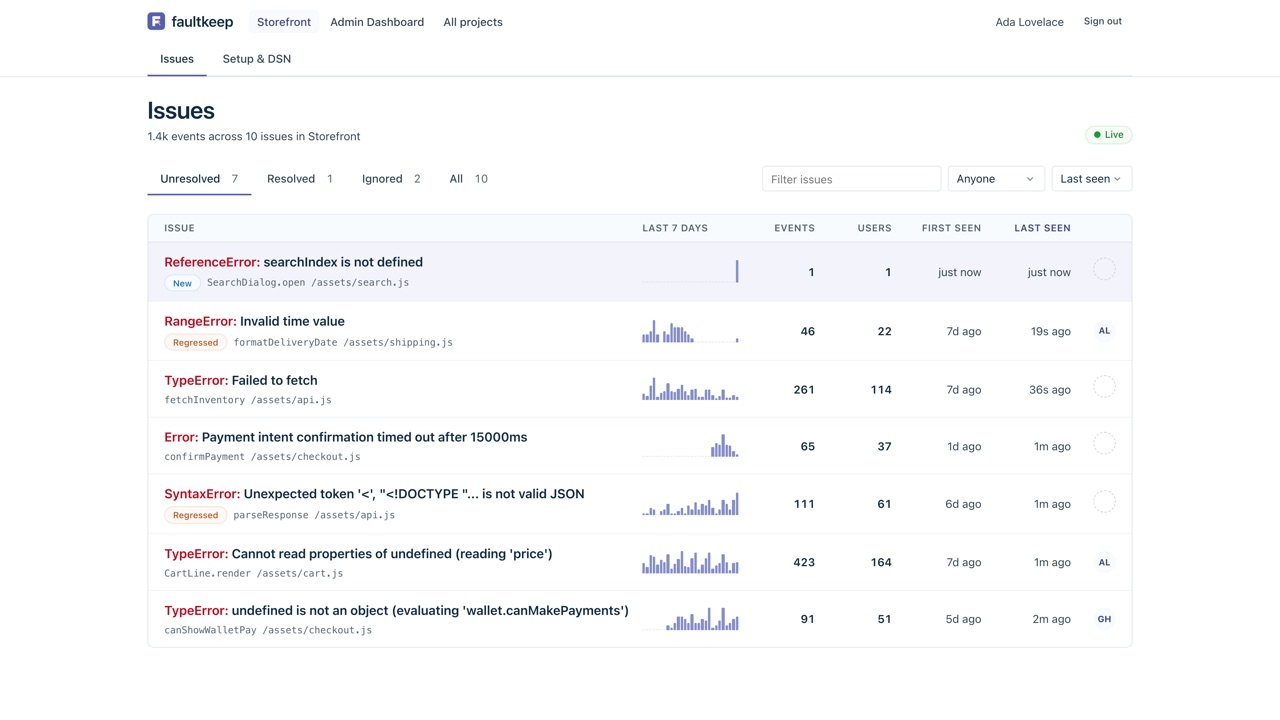The image size is (1280, 720).
Task: Open the wallet.canMakePayments TypeError issue
Action: point(396,611)
